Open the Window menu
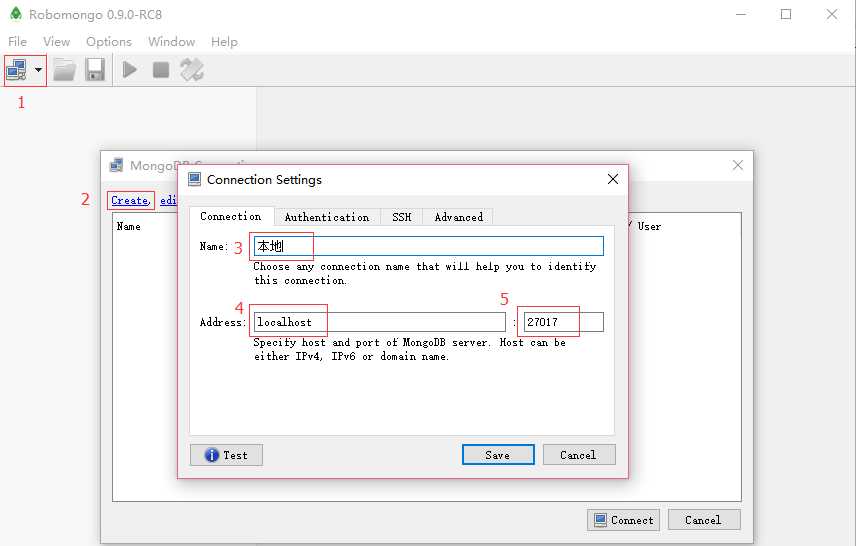Screen dimensions: 856x546 pos(171,41)
